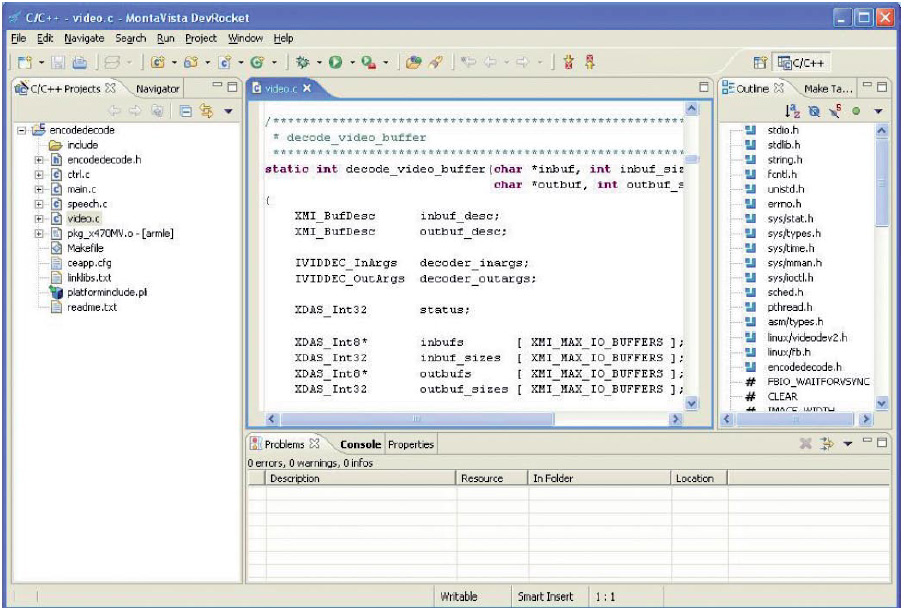
Task: Open the Debug button dropdown arrow
Action: pyautogui.click(x=319, y=62)
